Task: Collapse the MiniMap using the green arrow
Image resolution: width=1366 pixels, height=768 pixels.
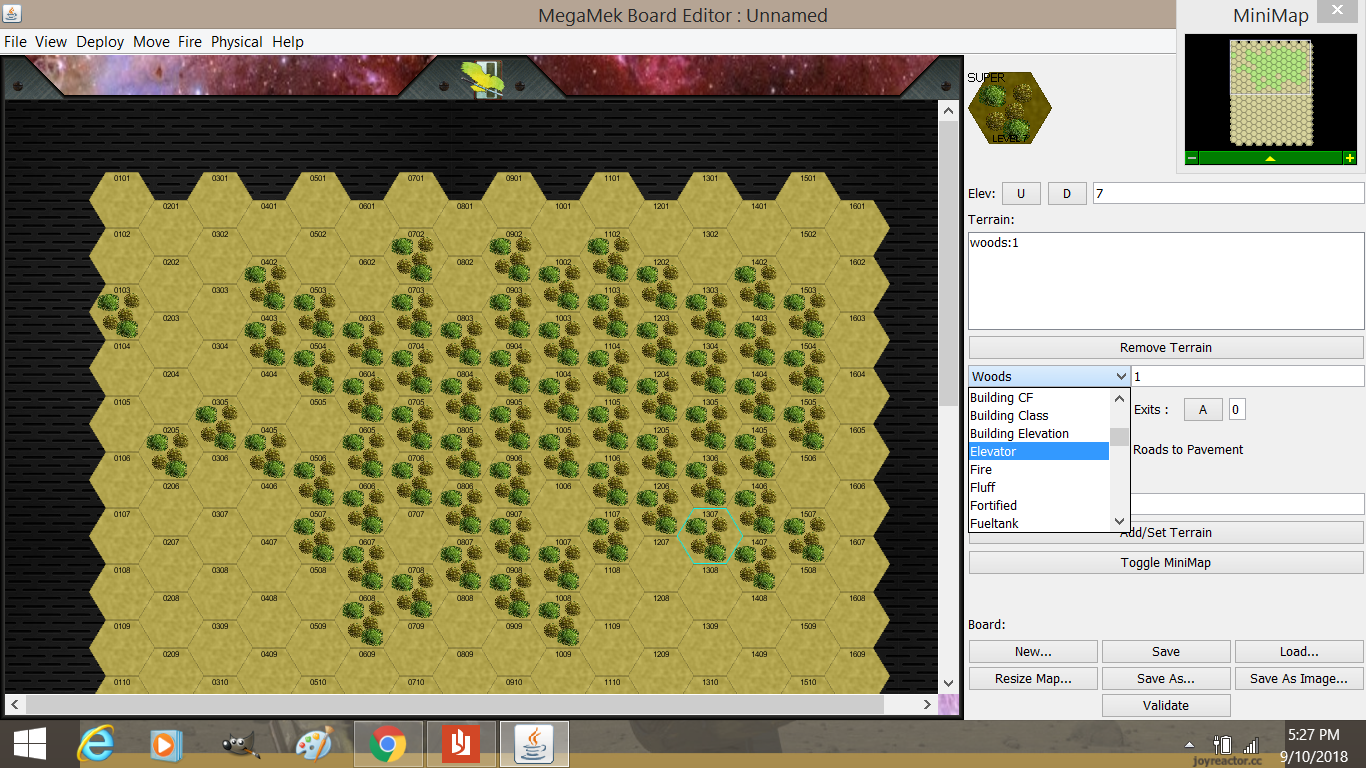Action: (1270, 157)
